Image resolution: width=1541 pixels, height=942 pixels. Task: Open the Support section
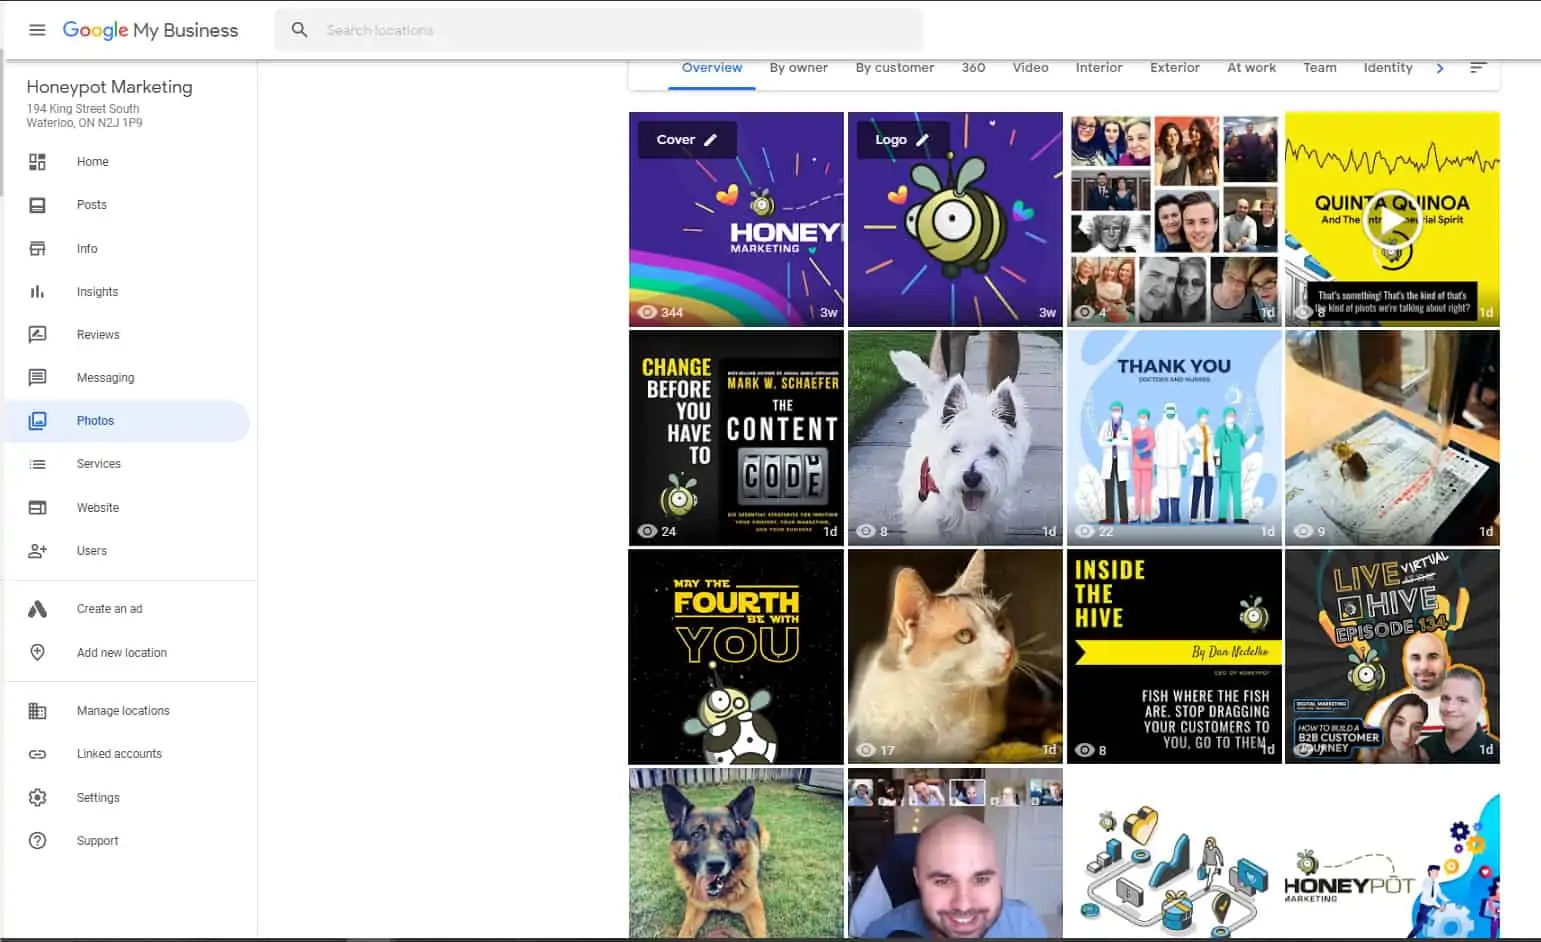(97, 840)
